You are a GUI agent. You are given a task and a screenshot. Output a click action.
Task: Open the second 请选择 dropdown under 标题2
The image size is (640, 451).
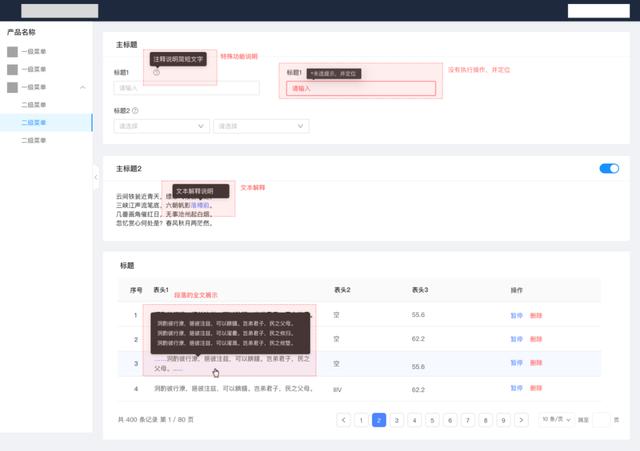[261, 126]
